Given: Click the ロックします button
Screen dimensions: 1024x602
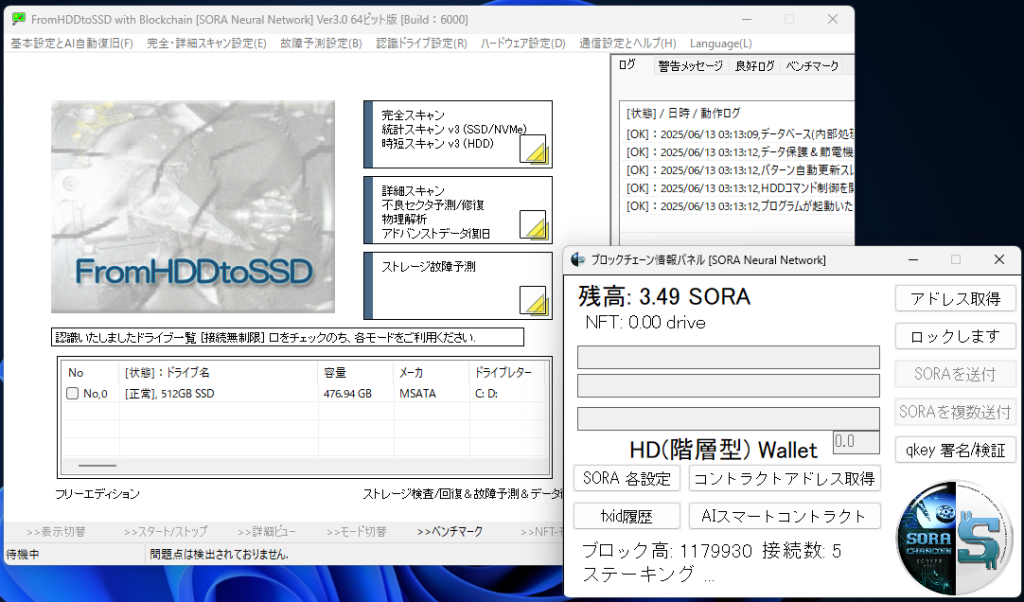Looking at the screenshot, I should point(955,336).
